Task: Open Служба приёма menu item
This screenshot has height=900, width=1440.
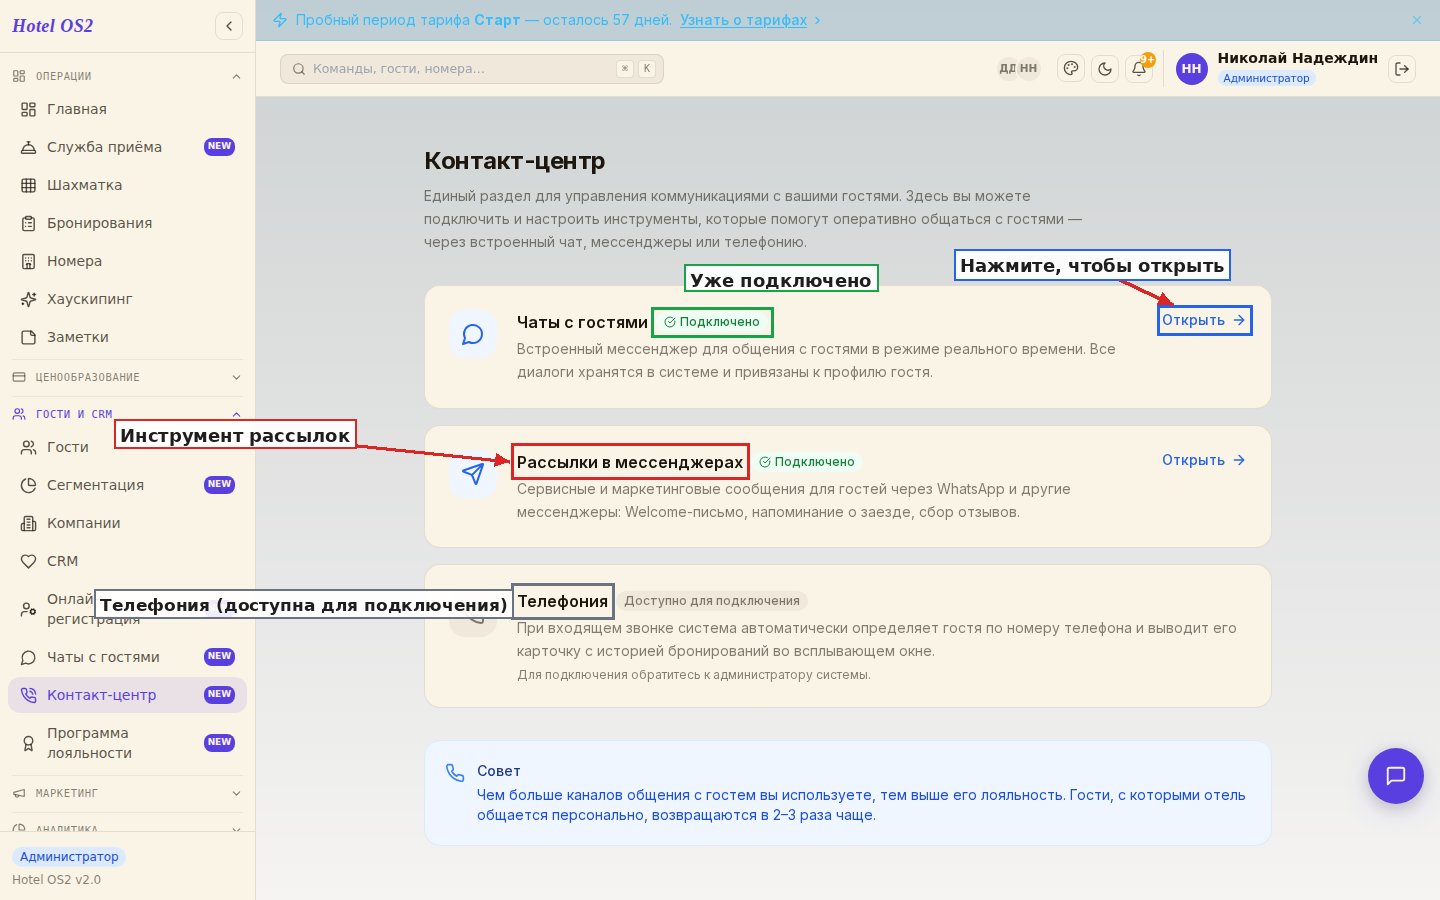Action: click(x=127, y=147)
